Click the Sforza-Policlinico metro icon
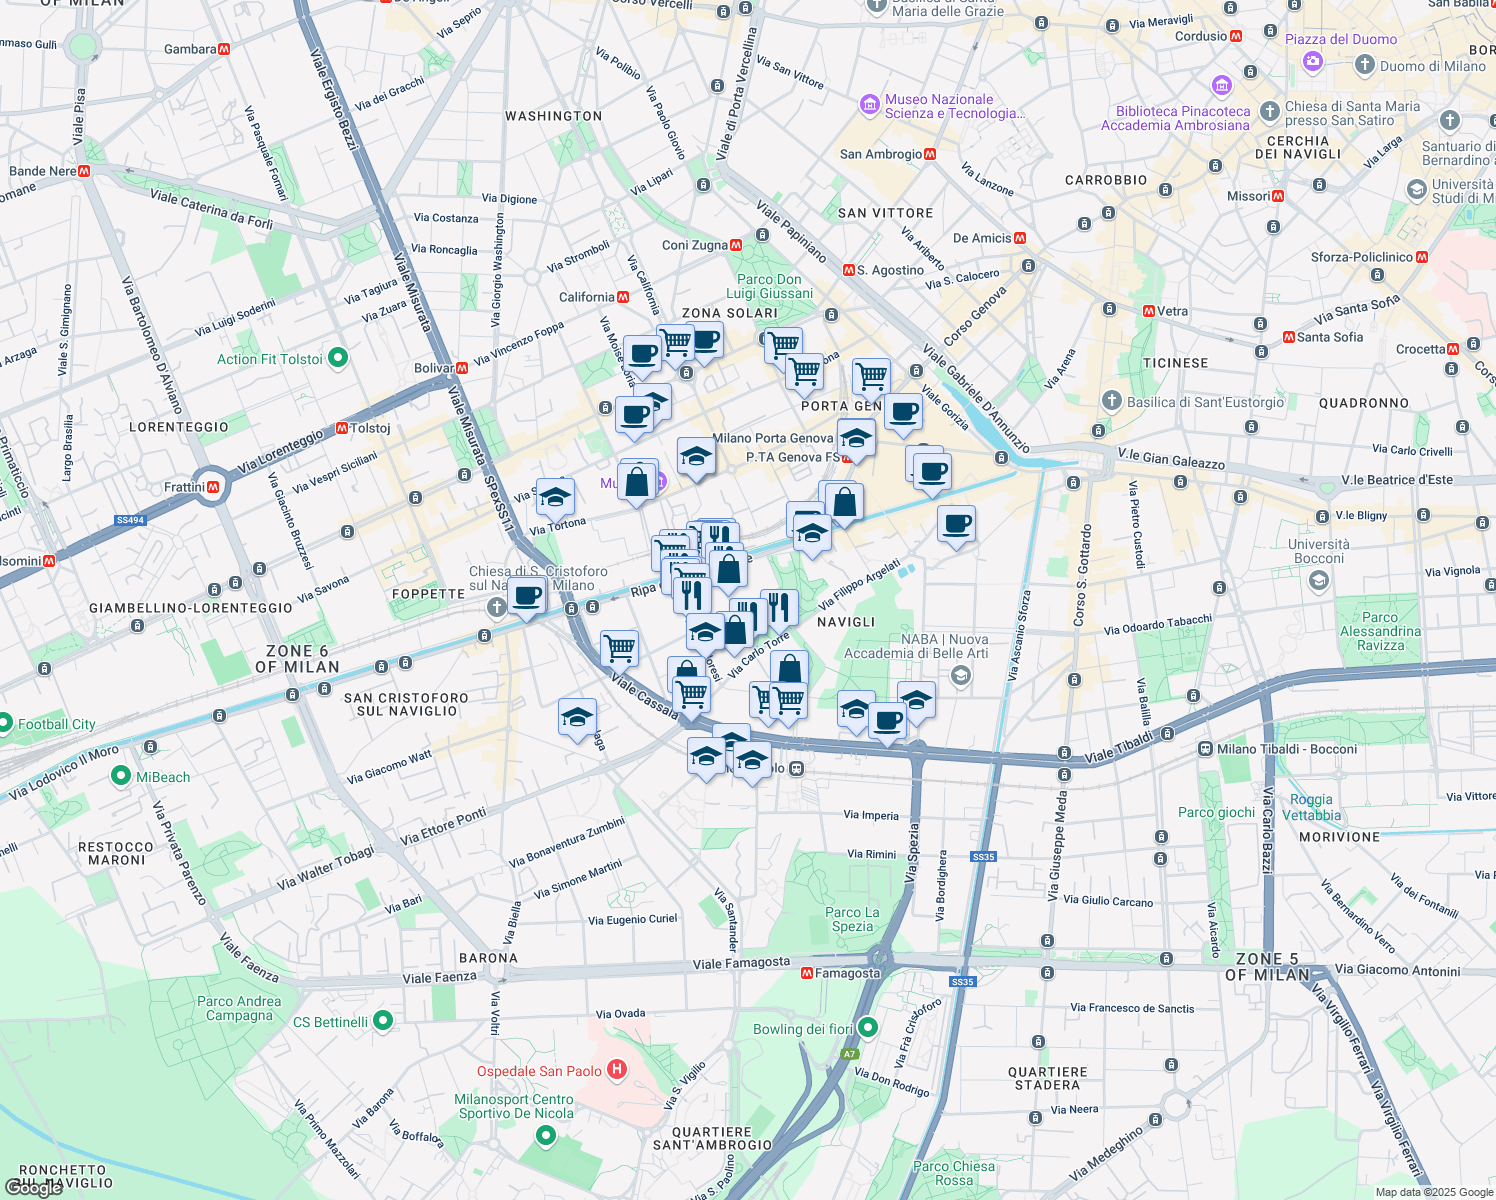 1422,257
